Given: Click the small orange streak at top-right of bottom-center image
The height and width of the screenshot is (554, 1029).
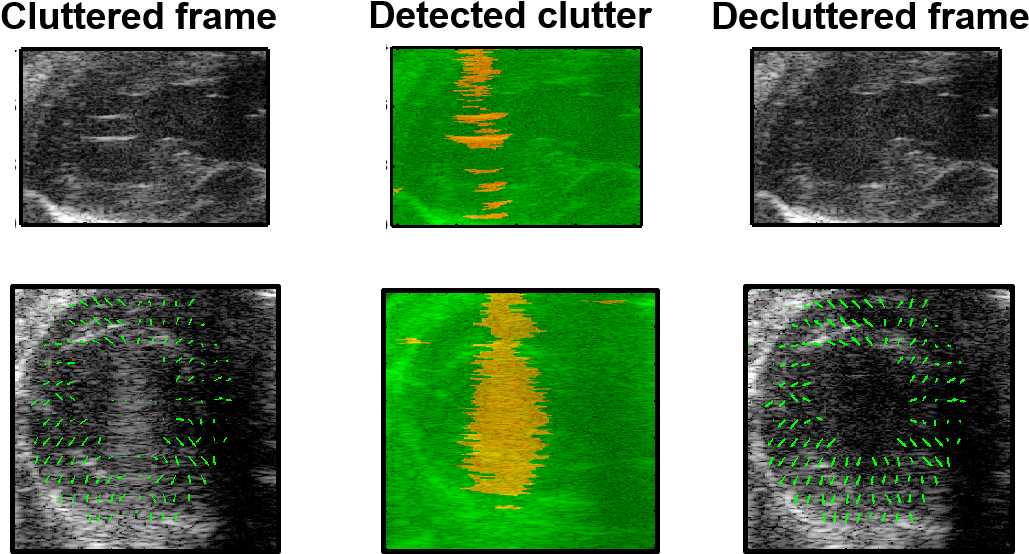Looking at the screenshot, I should point(612,300).
